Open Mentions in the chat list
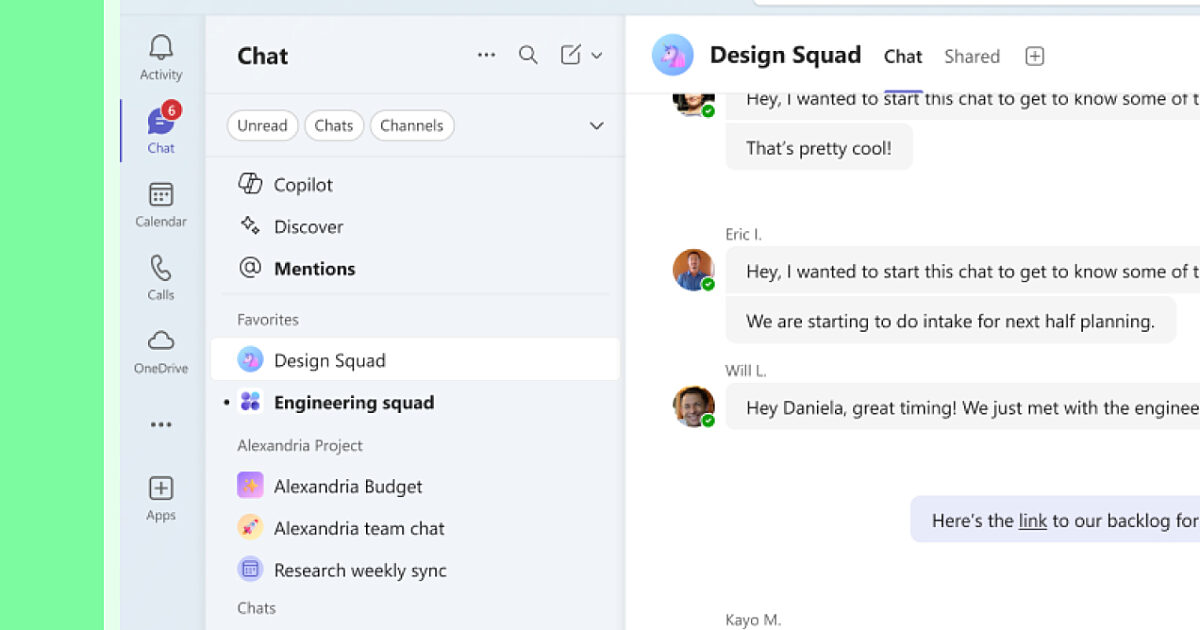 415,269
